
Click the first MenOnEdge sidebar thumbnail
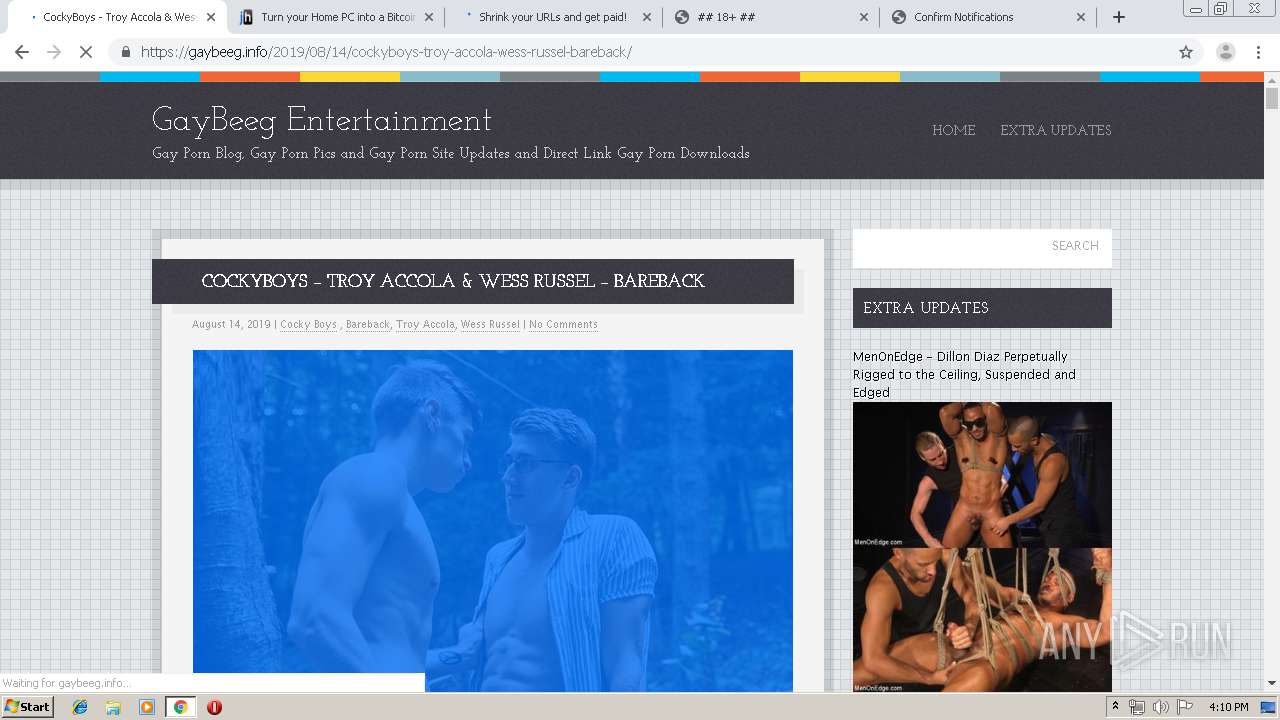[x=982, y=475]
